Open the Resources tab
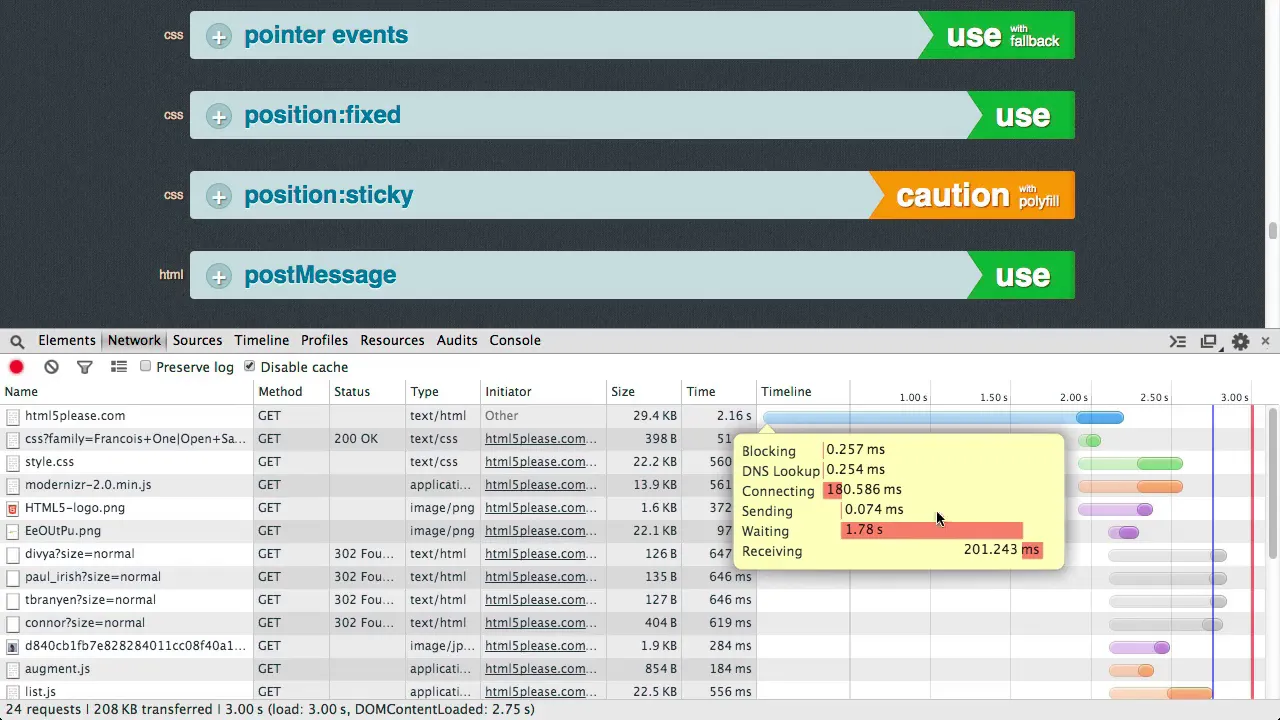 392,340
